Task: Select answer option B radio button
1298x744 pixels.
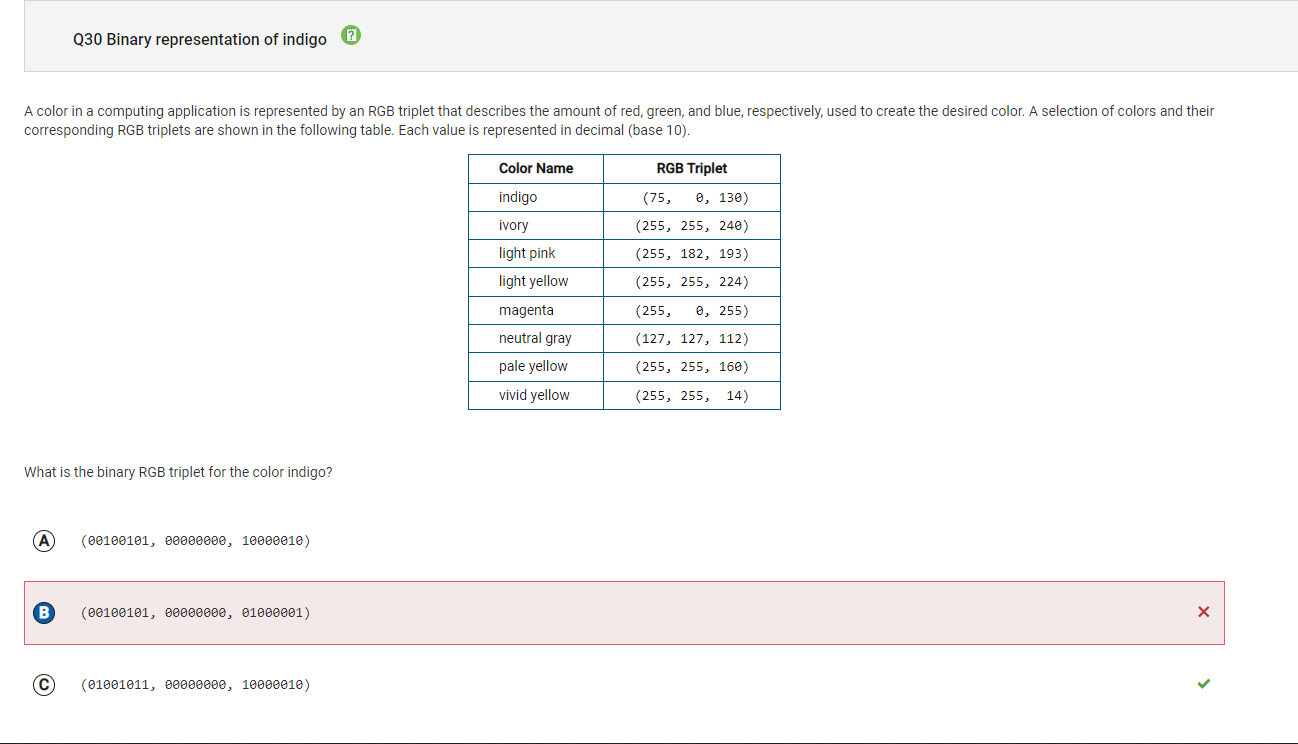Action: [x=43, y=612]
